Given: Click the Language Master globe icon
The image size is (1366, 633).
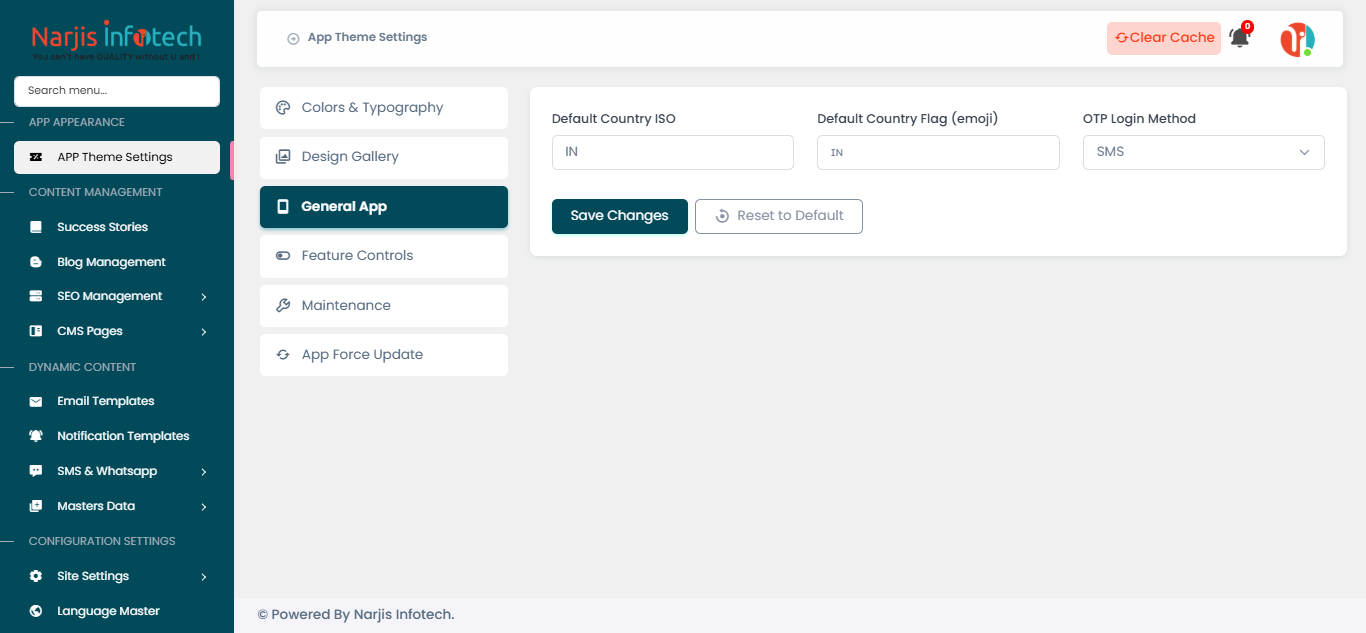Looking at the screenshot, I should coord(36,611).
